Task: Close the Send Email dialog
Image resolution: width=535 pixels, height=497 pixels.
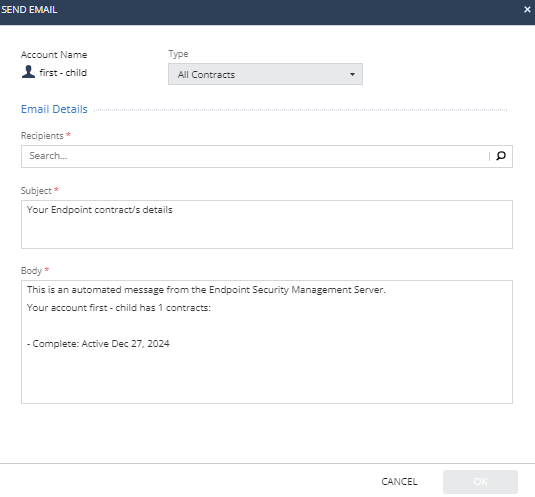Action: pyautogui.click(x=527, y=10)
